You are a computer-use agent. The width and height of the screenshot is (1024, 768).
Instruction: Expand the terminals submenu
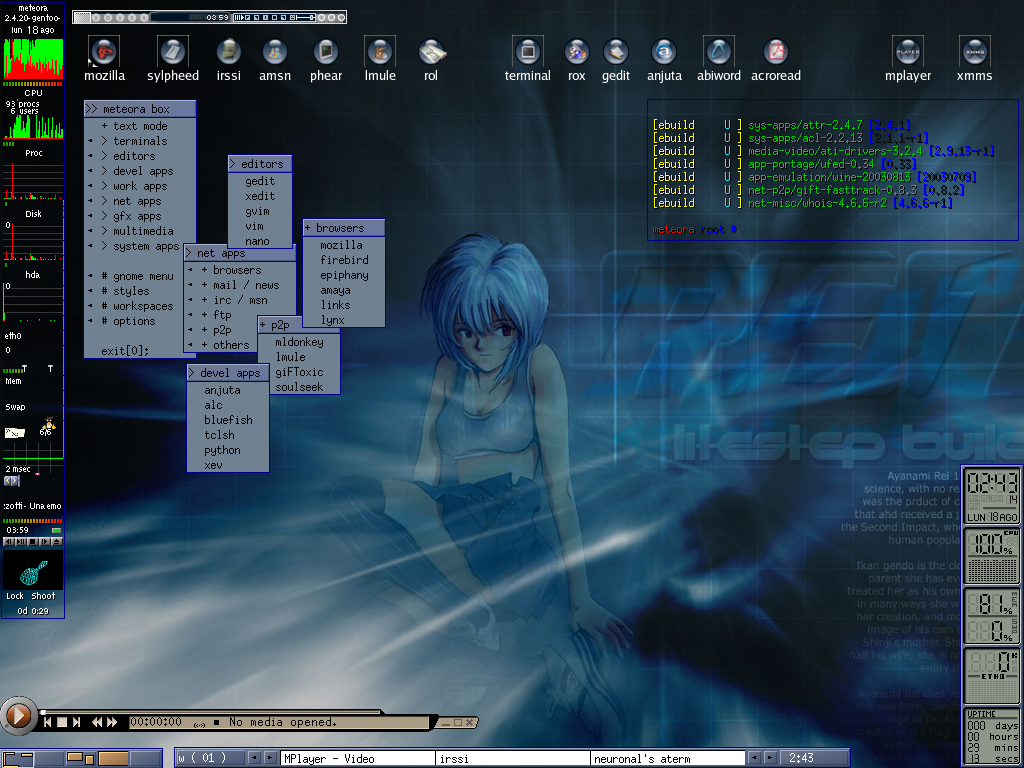(x=140, y=141)
